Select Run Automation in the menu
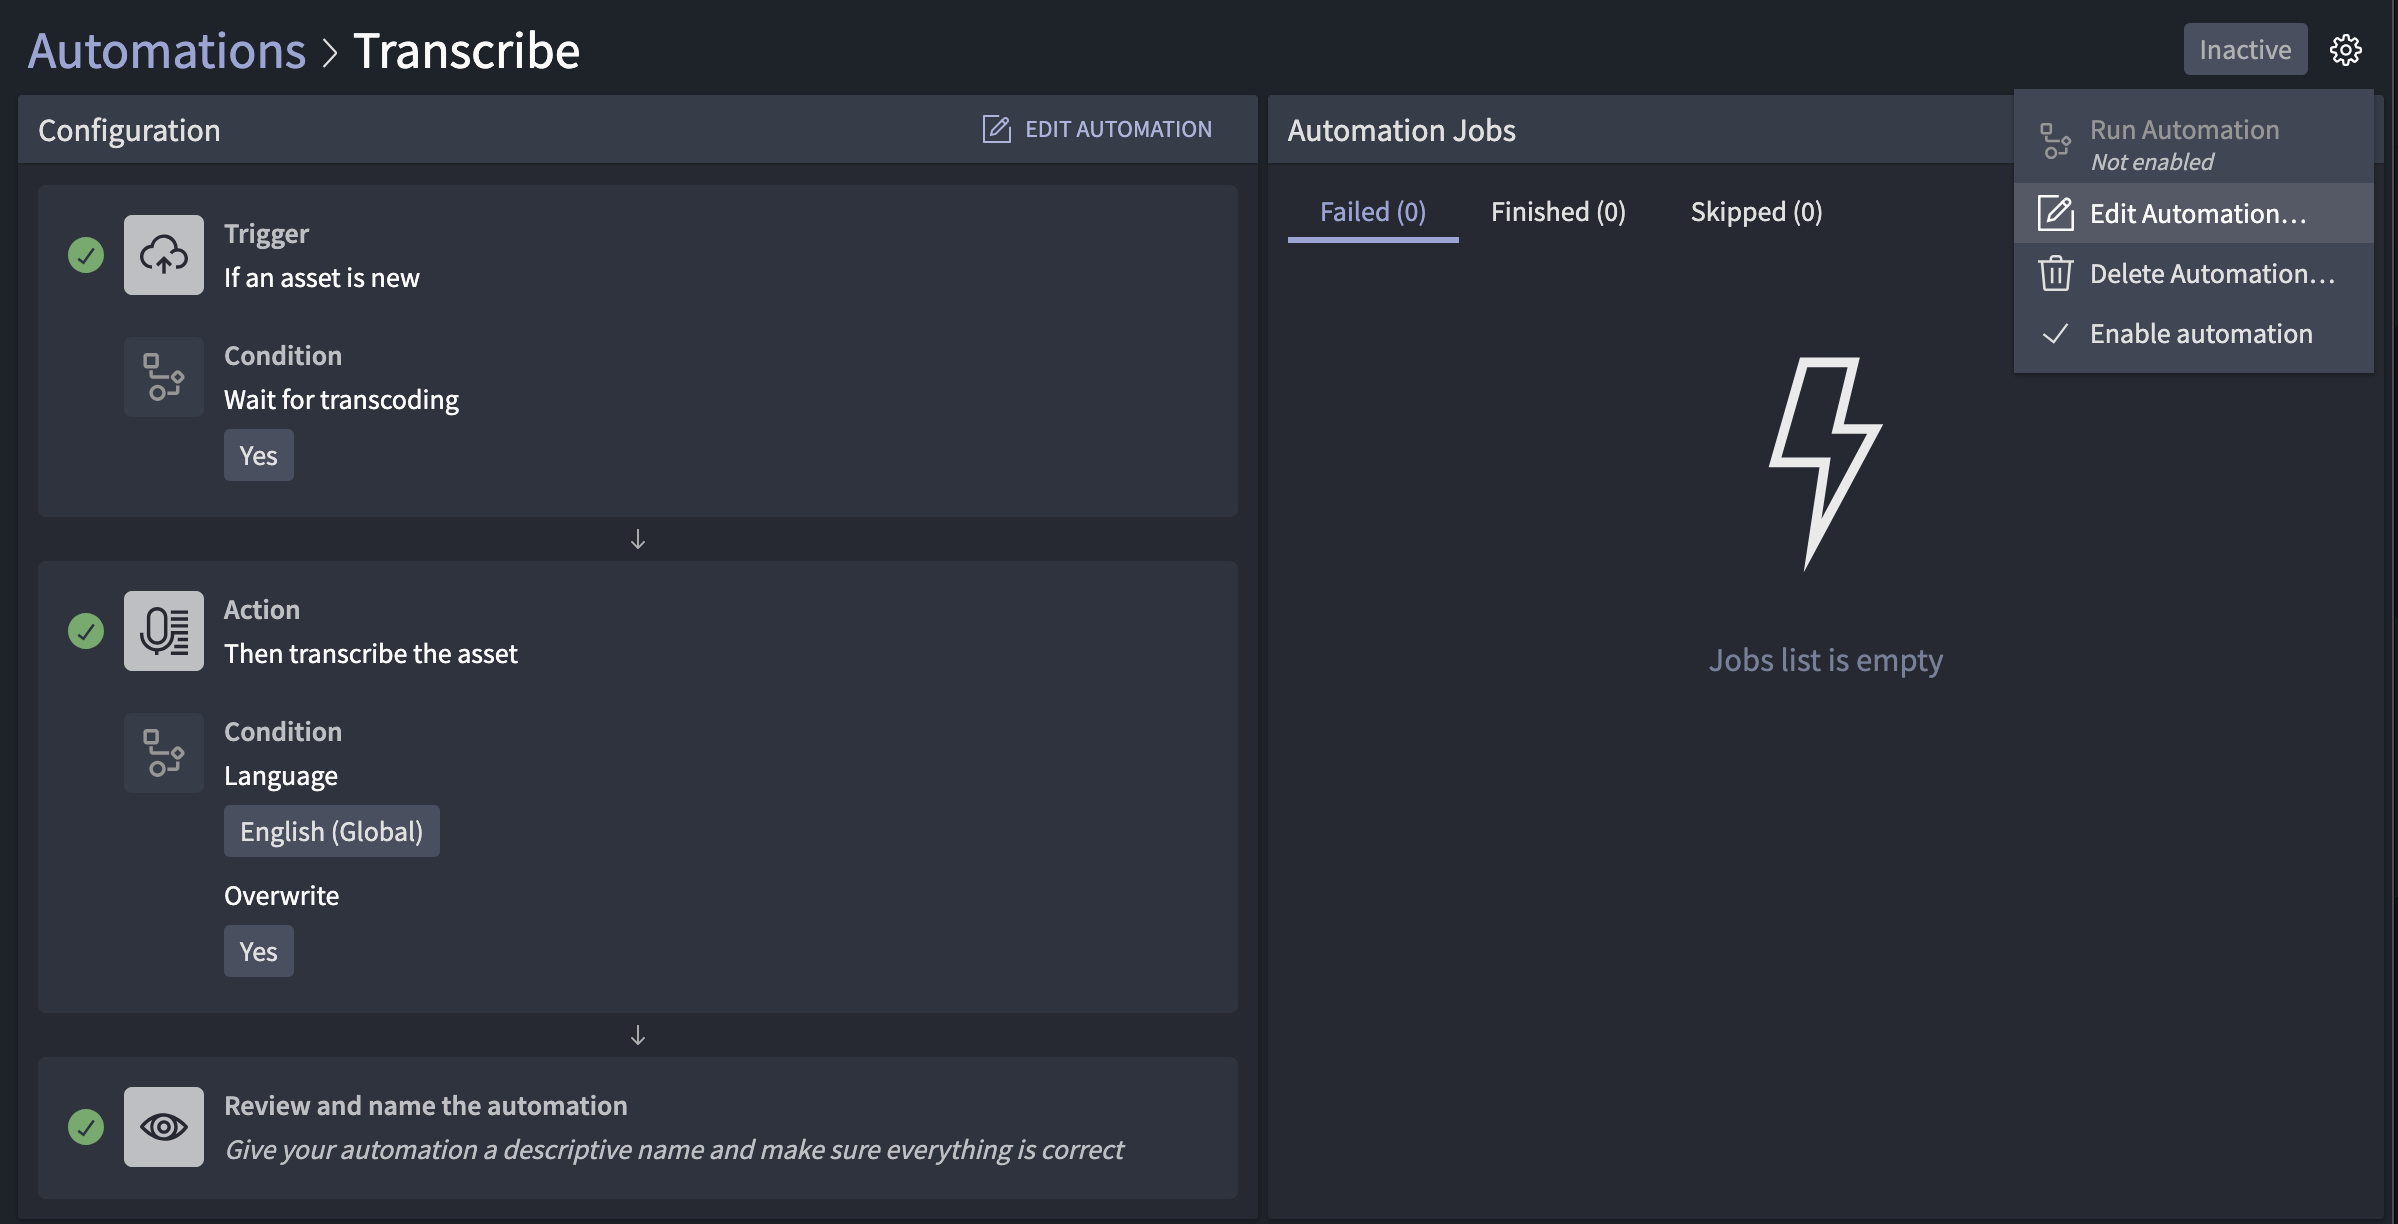The image size is (2398, 1224). (2194, 142)
